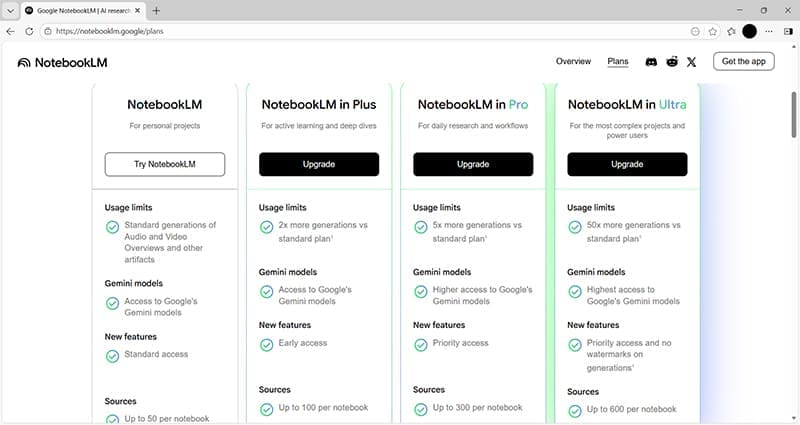The image size is (800, 425).
Task: Open a new browser tab
Action: (x=156, y=10)
